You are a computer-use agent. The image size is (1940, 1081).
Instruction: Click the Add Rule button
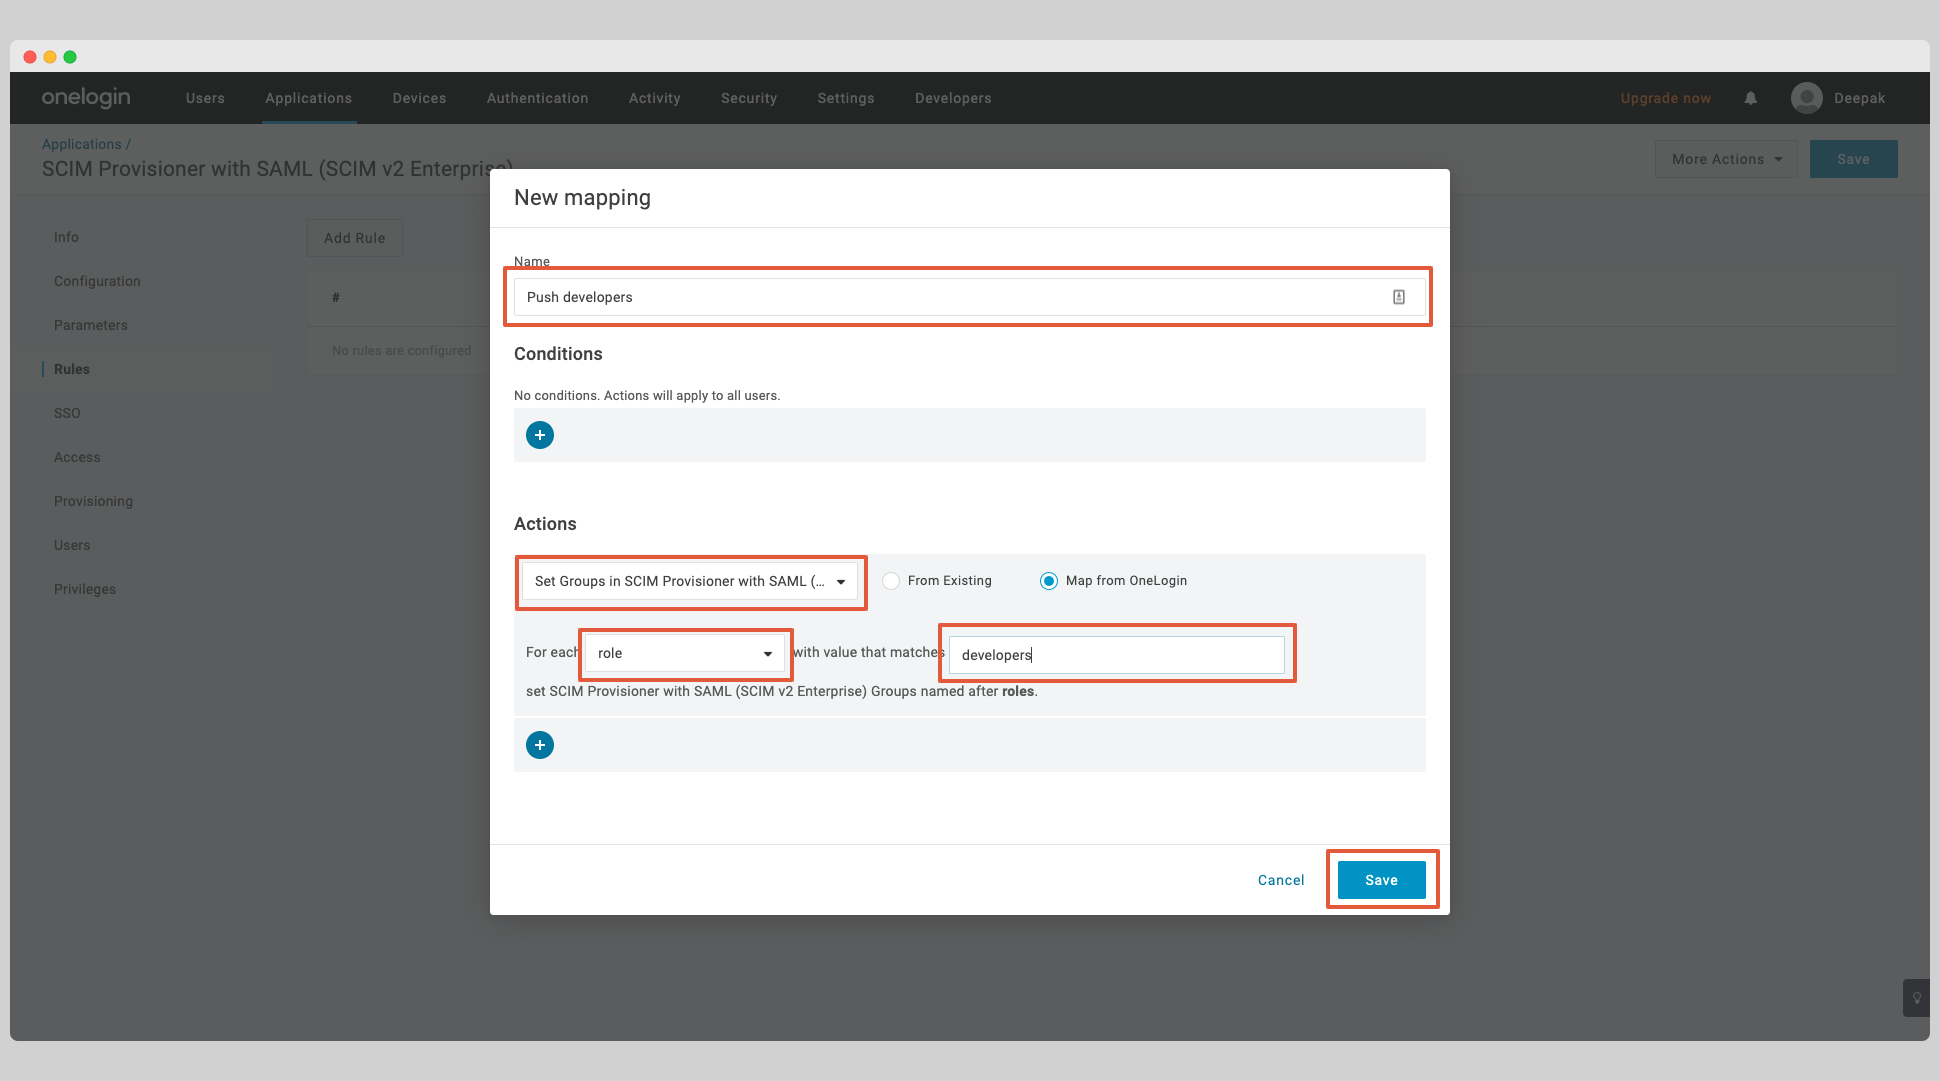click(x=354, y=238)
